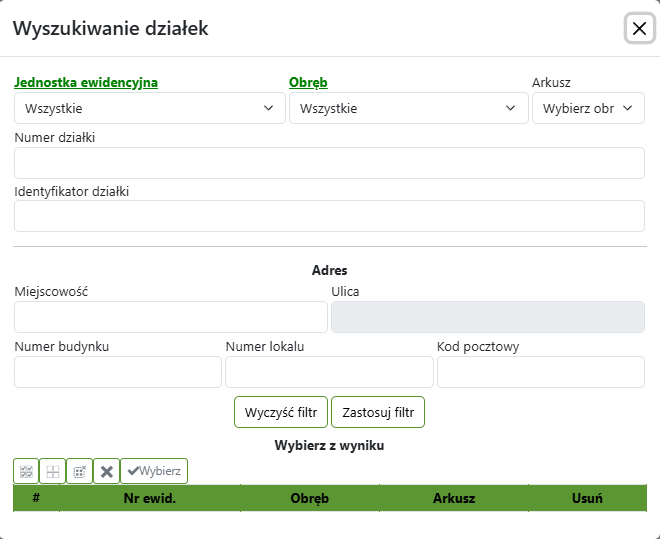Image resolution: width=660 pixels, height=539 pixels.
Task: Click the empty grid deselect-all icon
Action: click(x=53, y=471)
